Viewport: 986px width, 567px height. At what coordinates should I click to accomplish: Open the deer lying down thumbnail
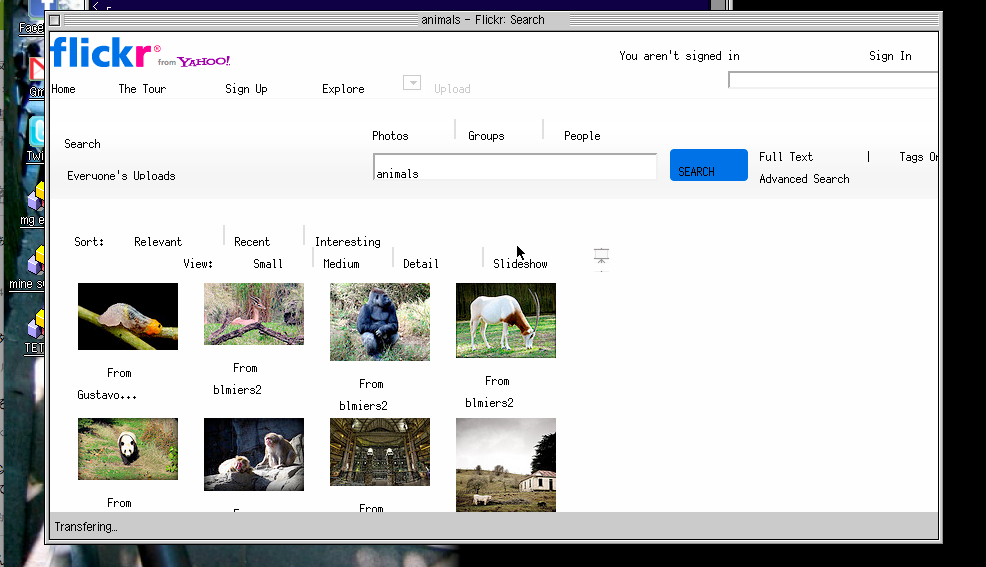click(x=253, y=314)
